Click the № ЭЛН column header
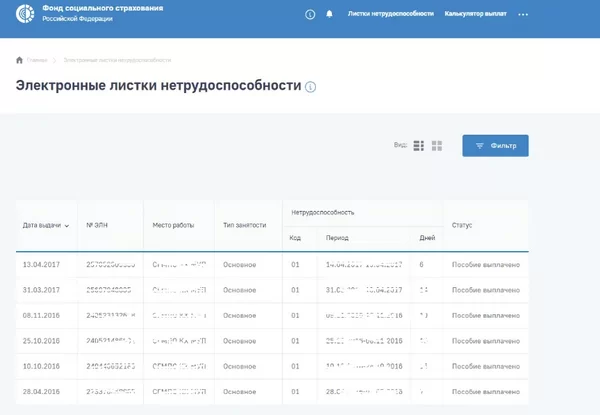Image resolution: width=600 pixels, height=415 pixels. pos(98,225)
